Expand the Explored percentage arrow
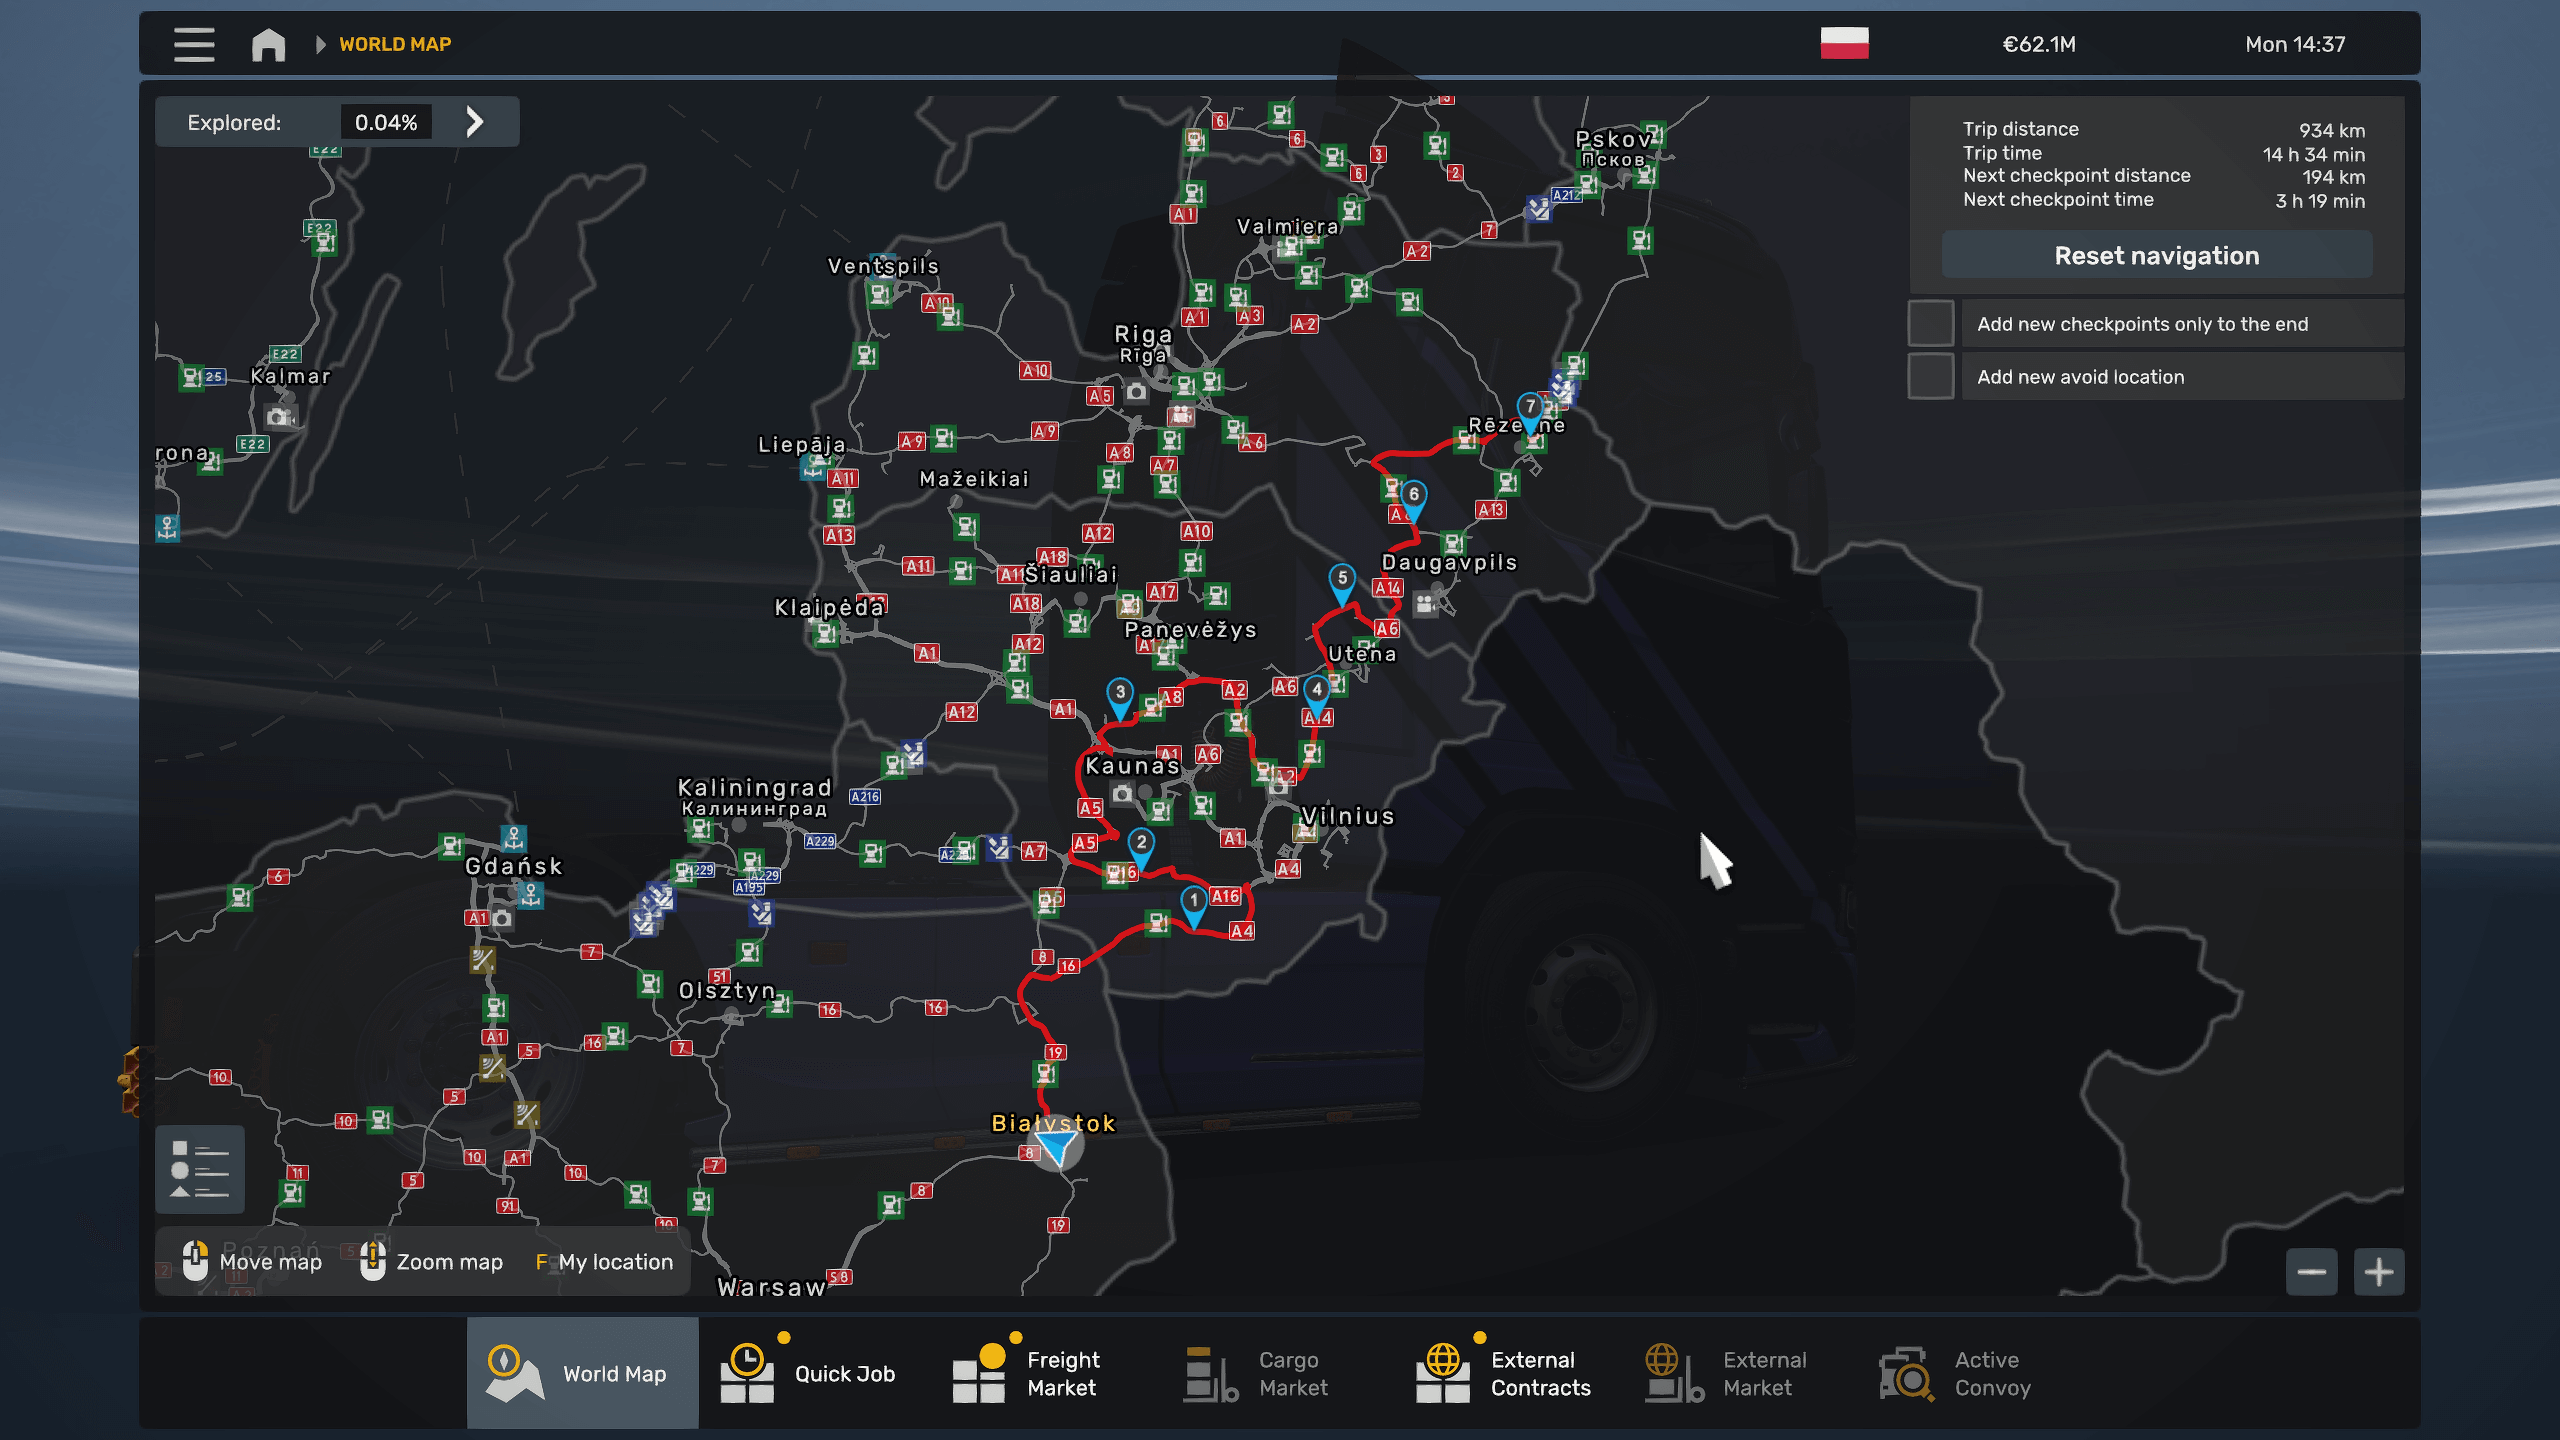 point(475,122)
